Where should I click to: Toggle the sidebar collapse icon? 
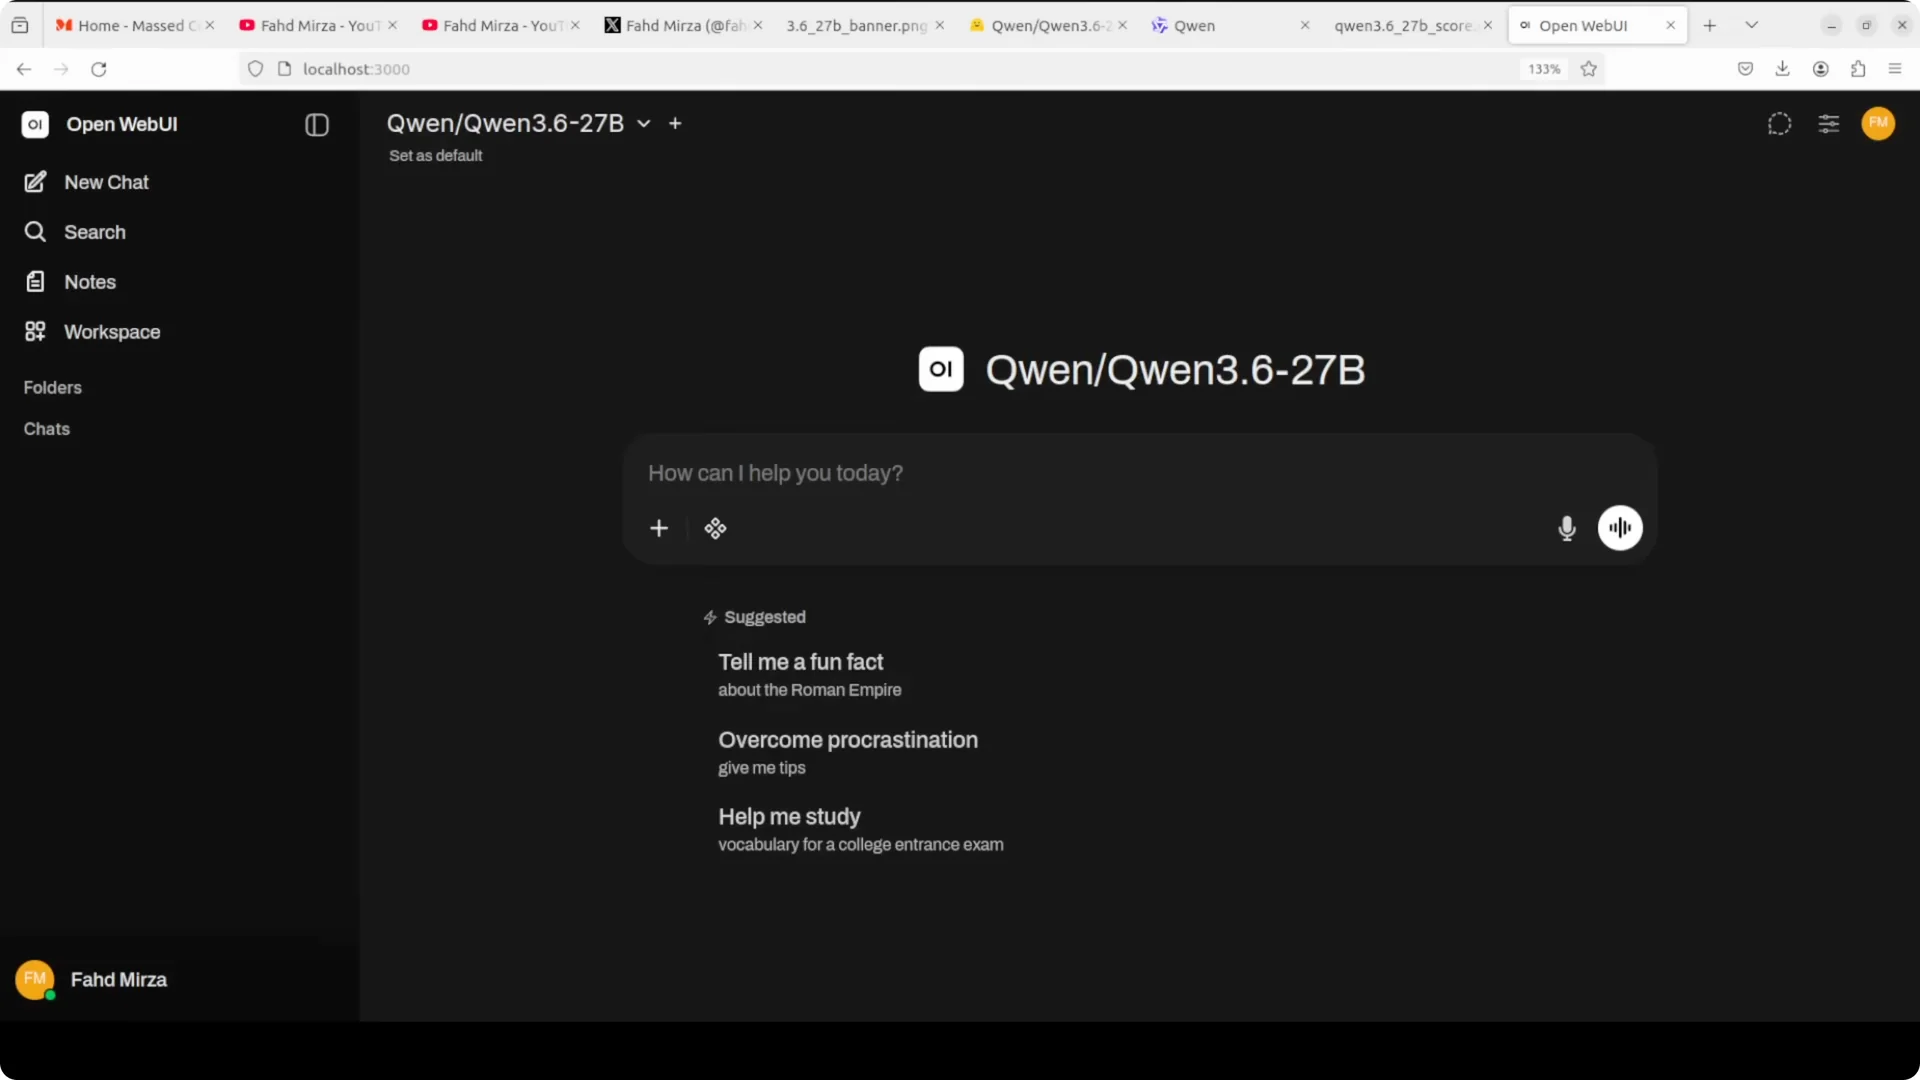(x=317, y=125)
